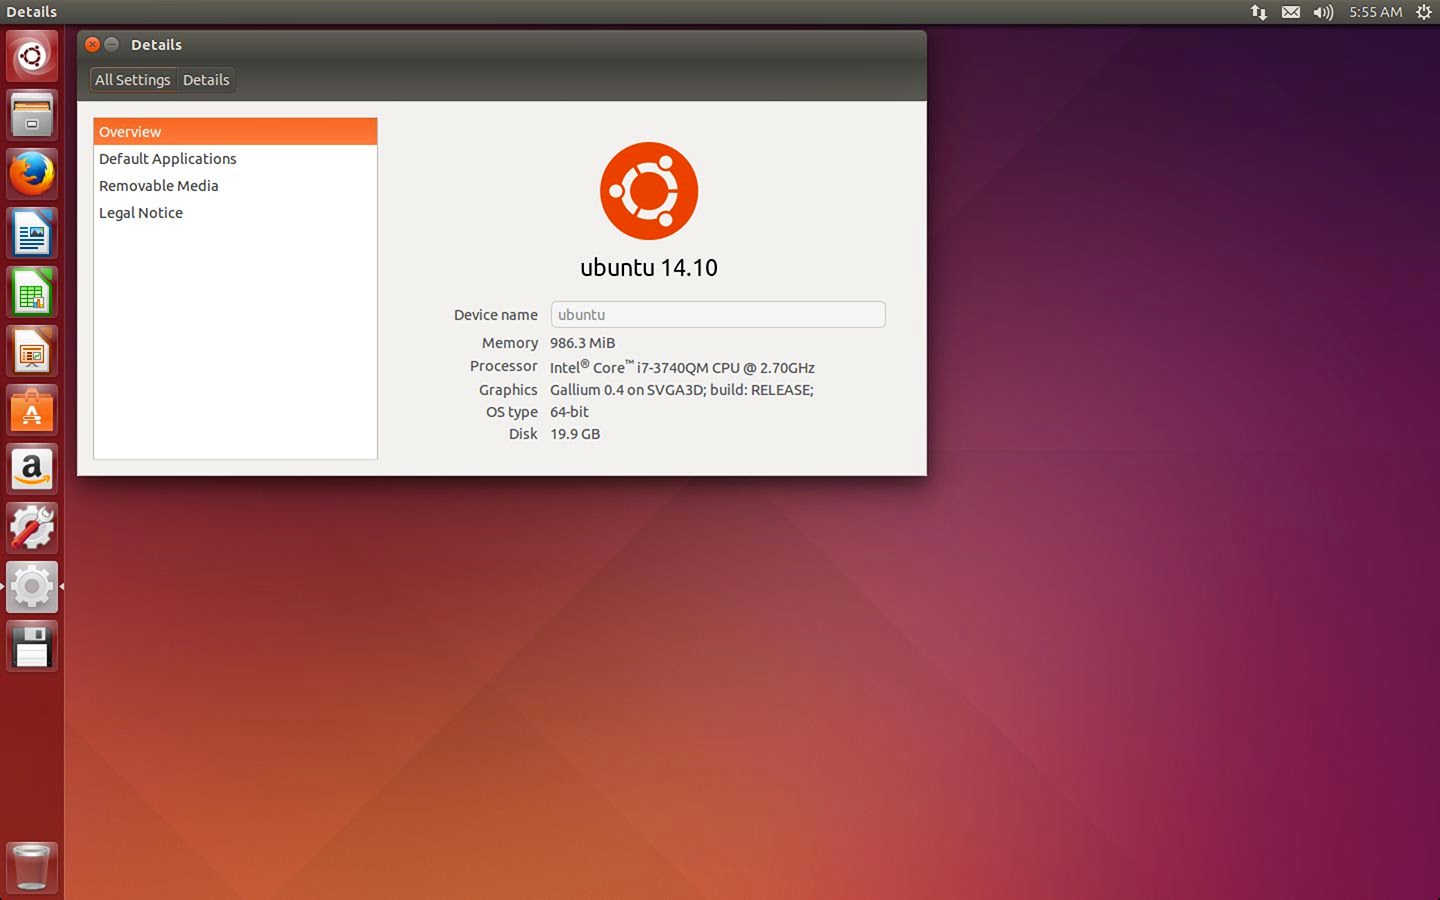Click the 'Graphics' label
This screenshot has width=1440, height=900.
[508, 390]
